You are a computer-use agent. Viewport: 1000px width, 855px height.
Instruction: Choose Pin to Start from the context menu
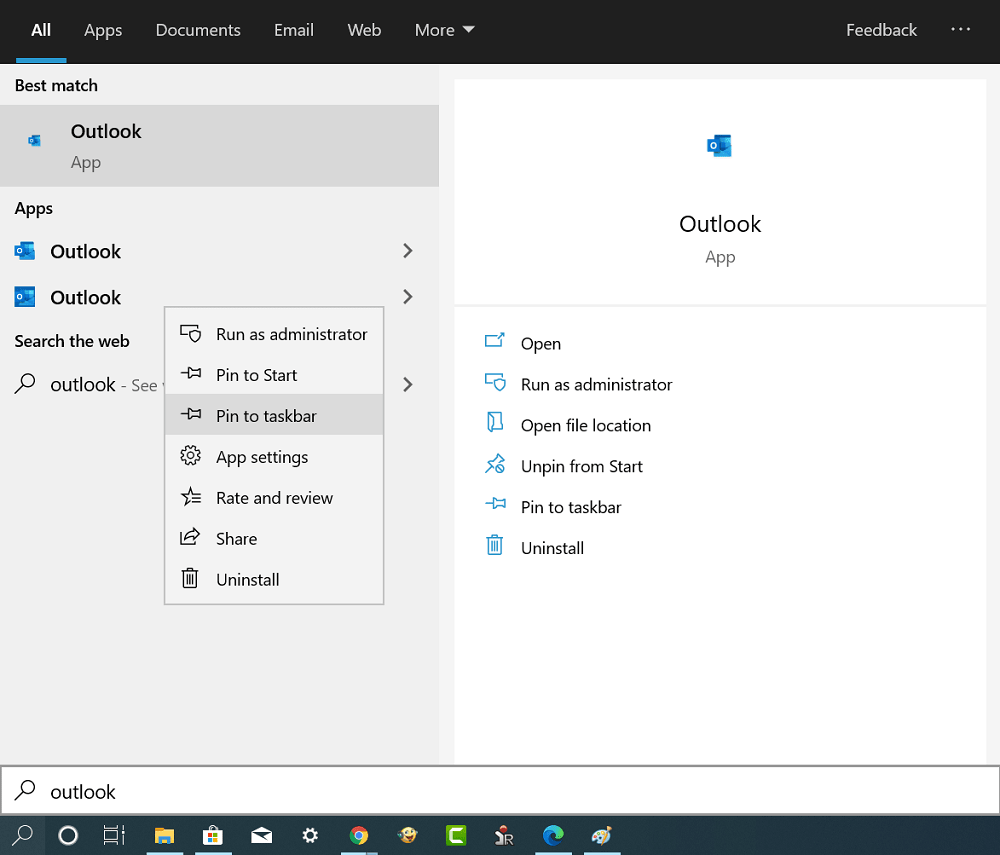[274, 375]
